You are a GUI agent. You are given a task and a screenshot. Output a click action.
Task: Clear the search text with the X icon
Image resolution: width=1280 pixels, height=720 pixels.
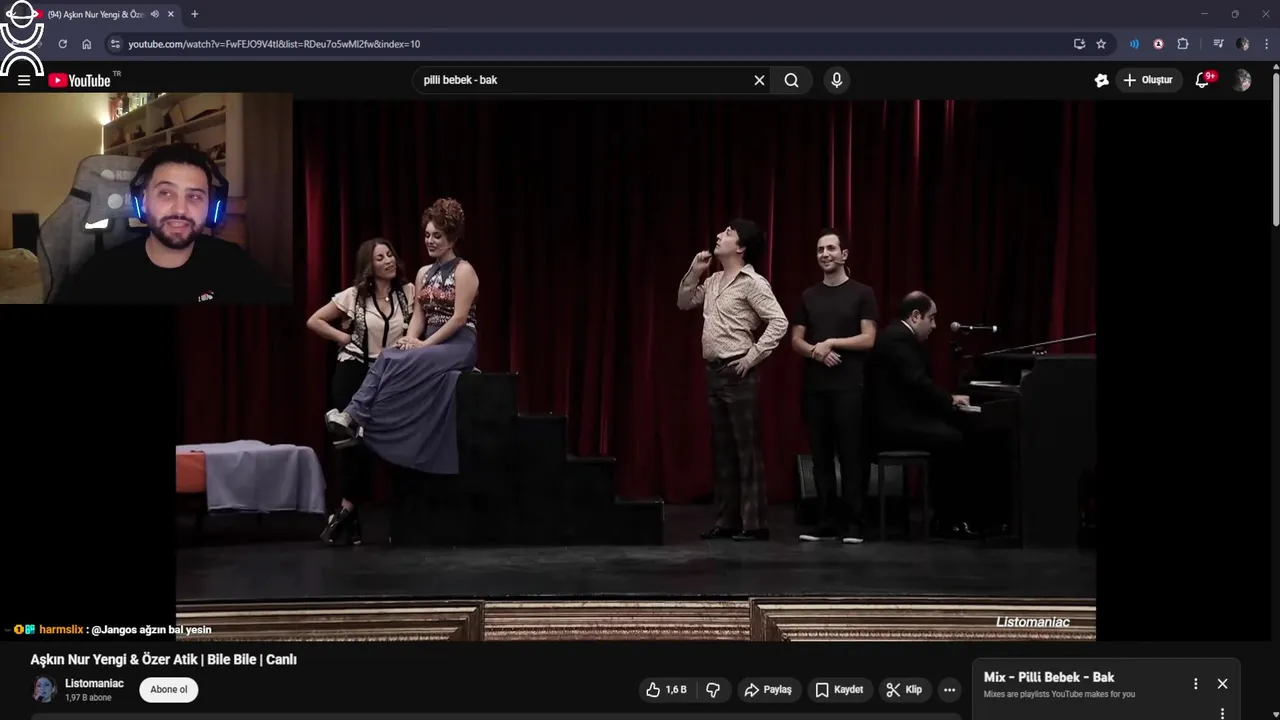pyautogui.click(x=759, y=80)
